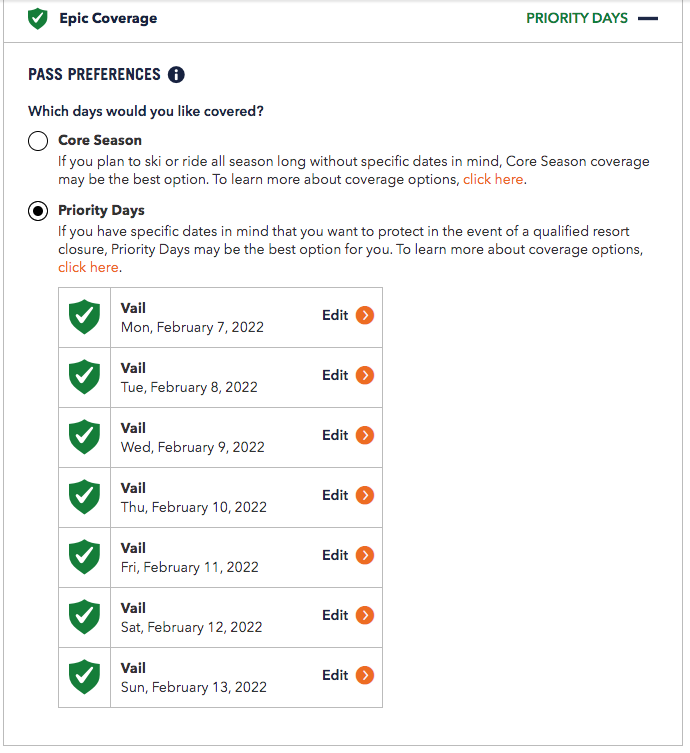This screenshot has width=690, height=753.
Task: Click orange arrow for February 13 row
Action: point(365,676)
